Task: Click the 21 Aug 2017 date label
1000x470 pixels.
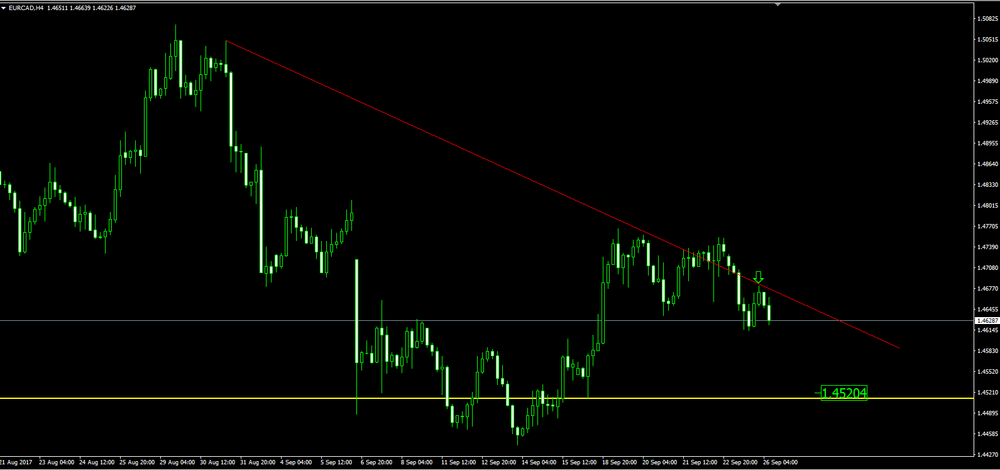Action: pyautogui.click(x=15, y=462)
